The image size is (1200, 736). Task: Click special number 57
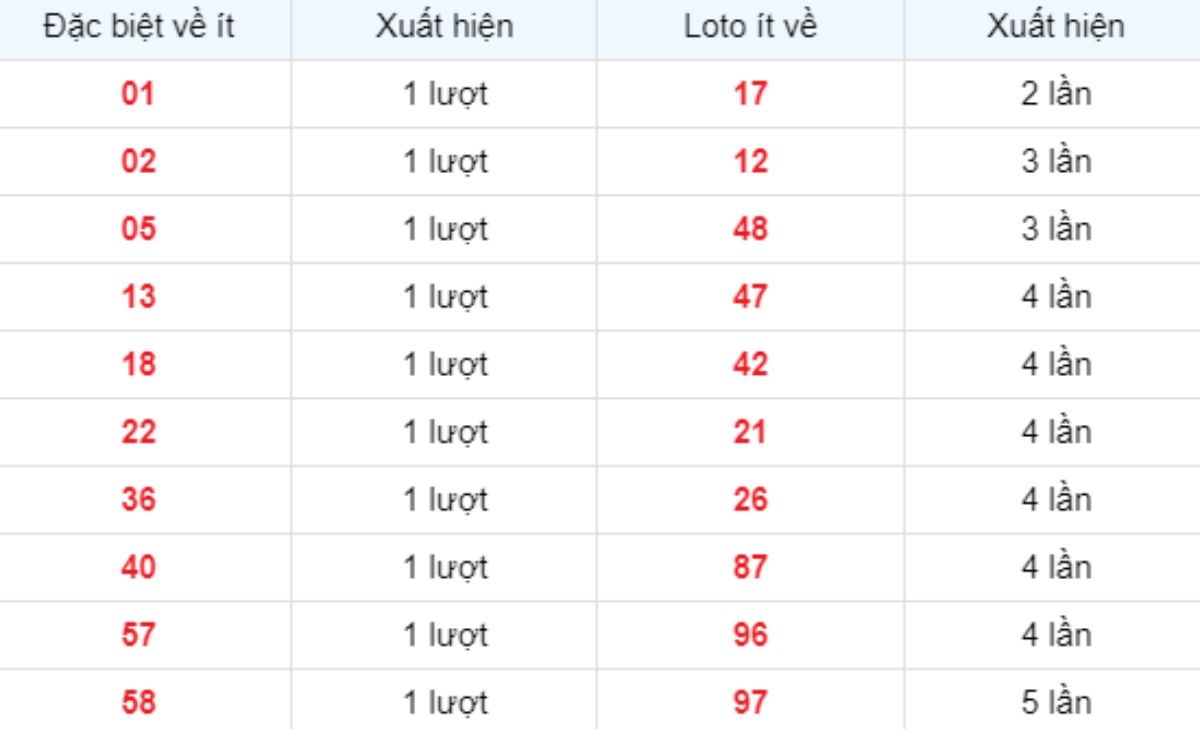pos(139,635)
